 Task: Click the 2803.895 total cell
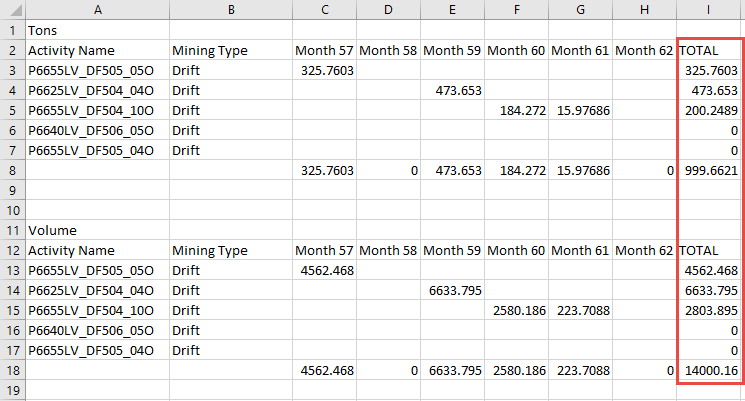[x=709, y=310]
